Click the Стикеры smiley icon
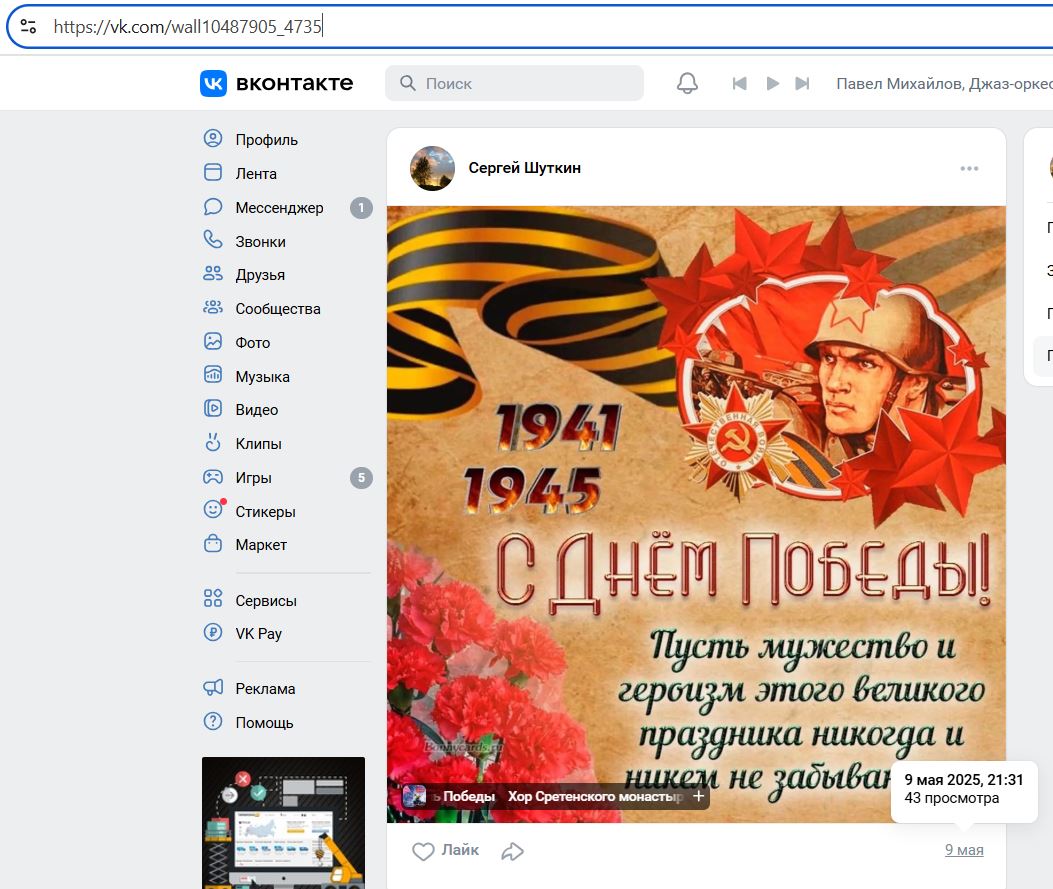 [213, 510]
